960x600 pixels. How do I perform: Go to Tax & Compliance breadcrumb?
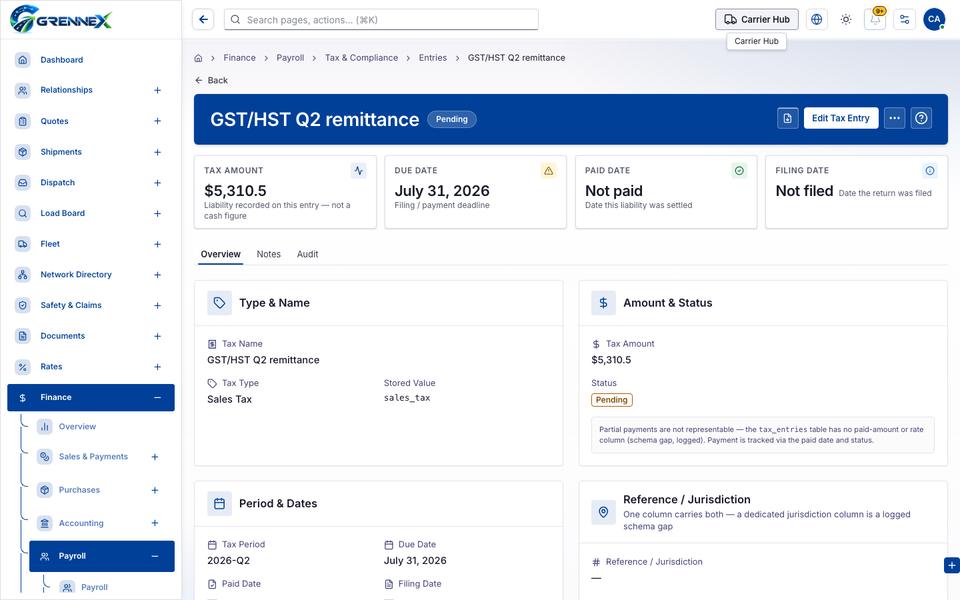coord(361,58)
